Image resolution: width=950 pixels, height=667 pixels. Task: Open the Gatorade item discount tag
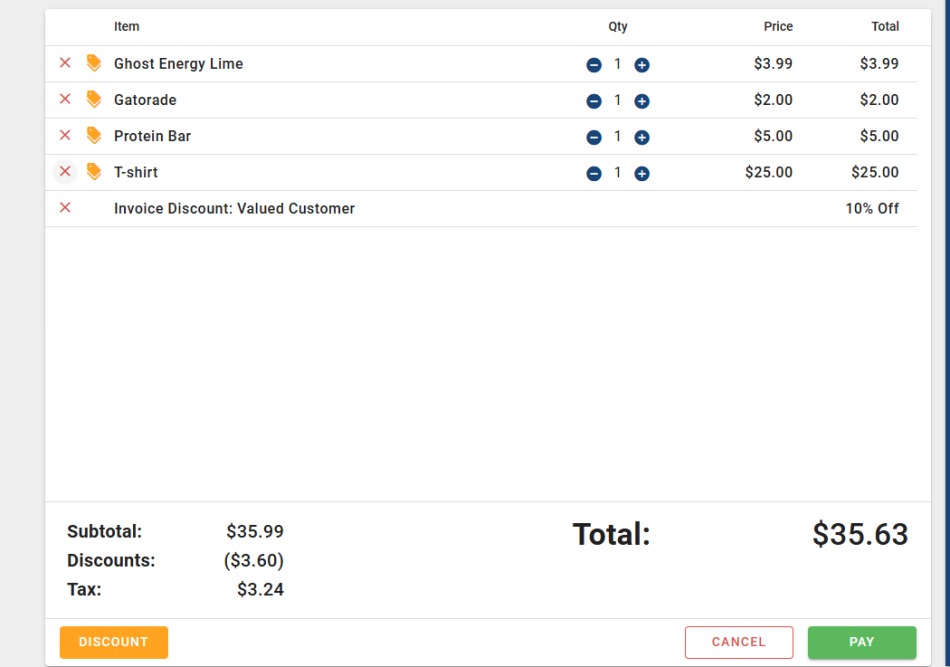coord(94,99)
